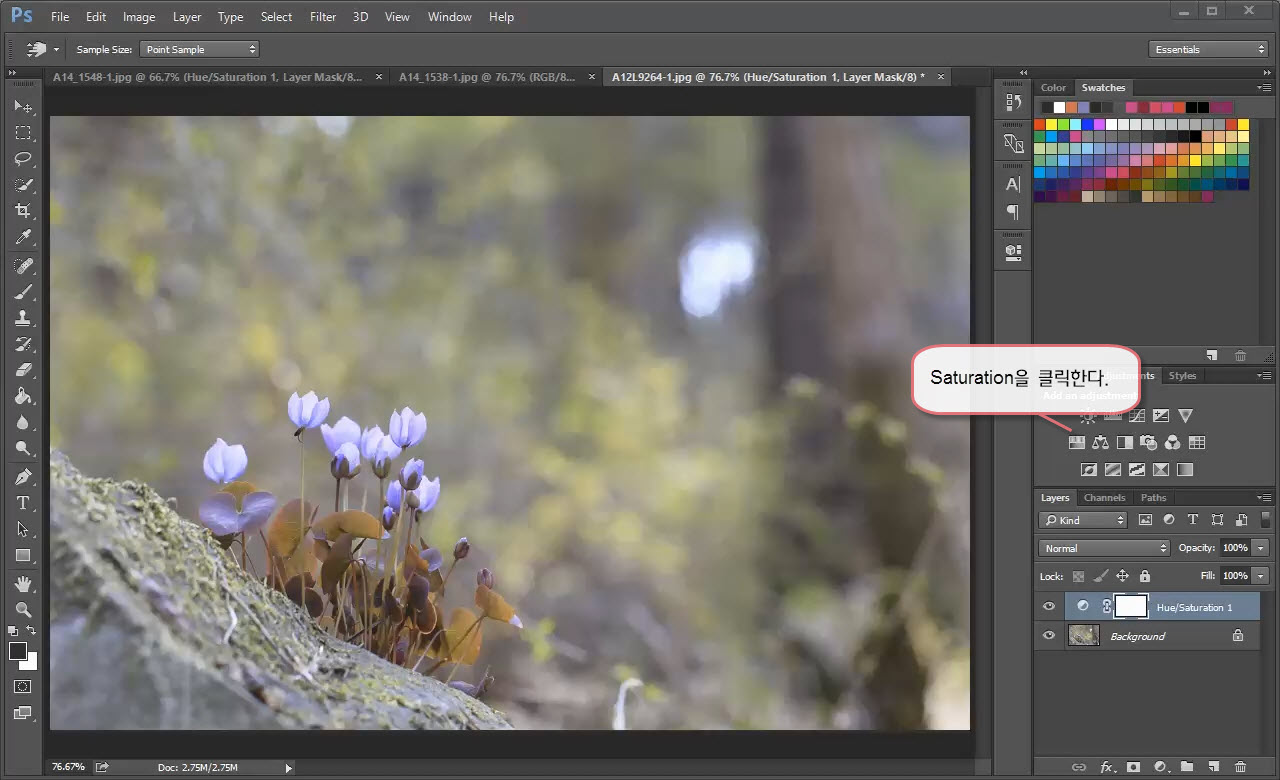This screenshot has width=1280, height=780.
Task: Select the Spot Healing Brush tool
Action: (x=23, y=266)
